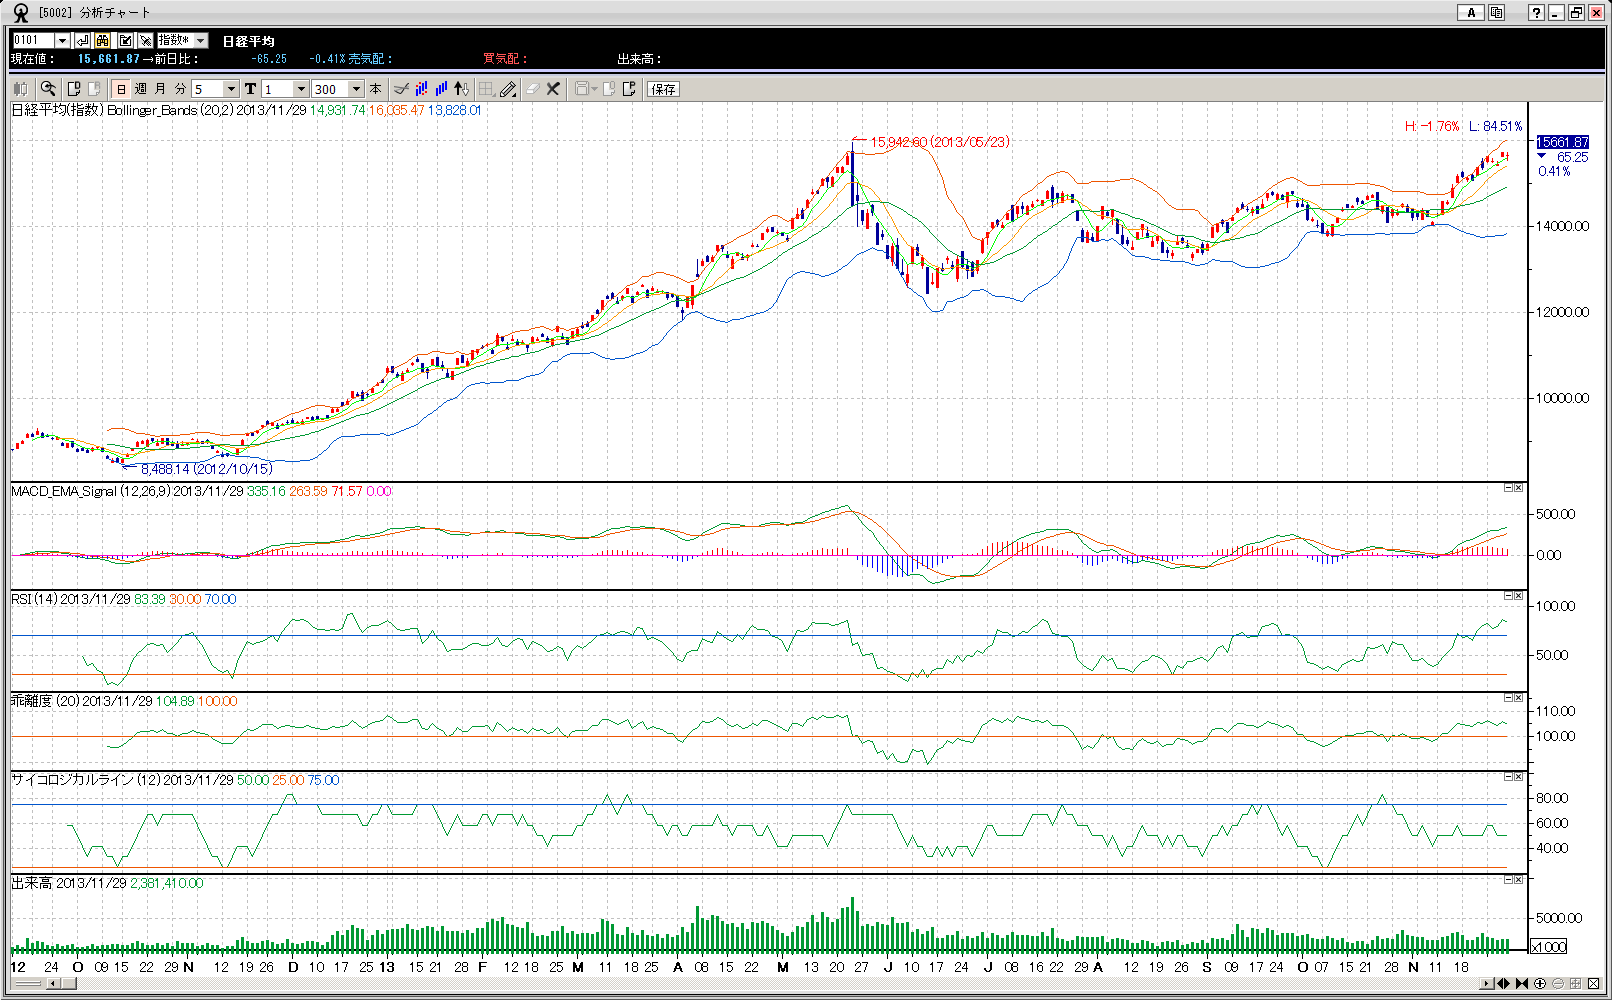This screenshot has height=1000, width=1612.
Task: Select the magnifier zoom tool
Action: tap(48, 89)
